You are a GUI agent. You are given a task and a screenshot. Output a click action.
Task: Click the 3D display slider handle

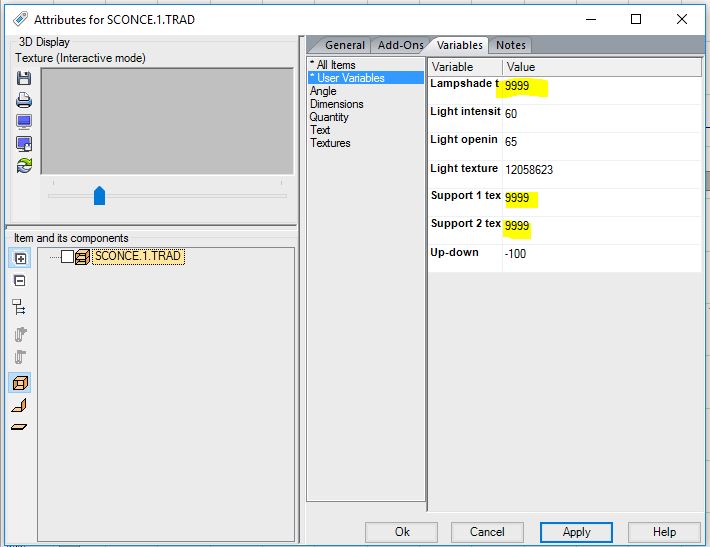point(99,195)
